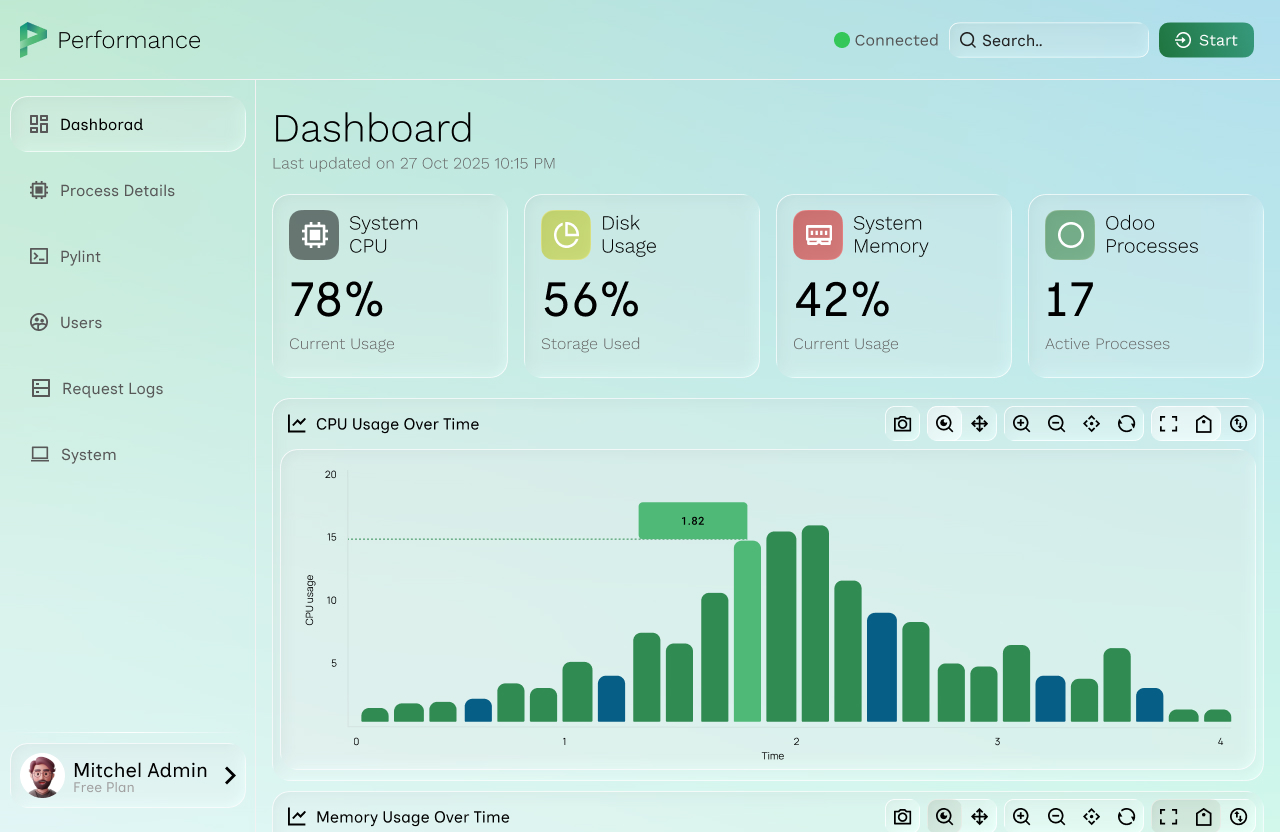This screenshot has width=1280, height=832.
Task: Click the autoscale diamond icon on CPU chart
Action: pyautogui.click(x=1091, y=424)
